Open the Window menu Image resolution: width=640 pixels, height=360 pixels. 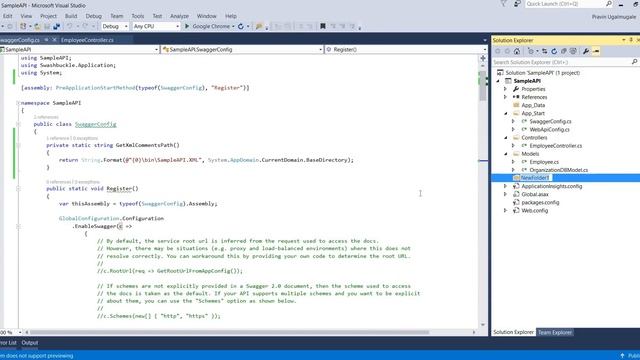click(207, 16)
